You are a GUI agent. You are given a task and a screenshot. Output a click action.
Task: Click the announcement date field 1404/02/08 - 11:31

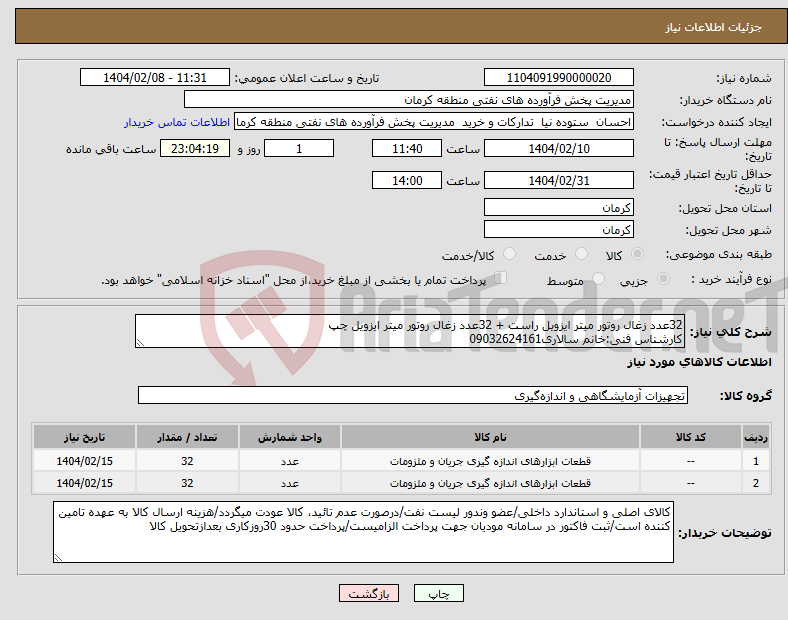pos(155,77)
